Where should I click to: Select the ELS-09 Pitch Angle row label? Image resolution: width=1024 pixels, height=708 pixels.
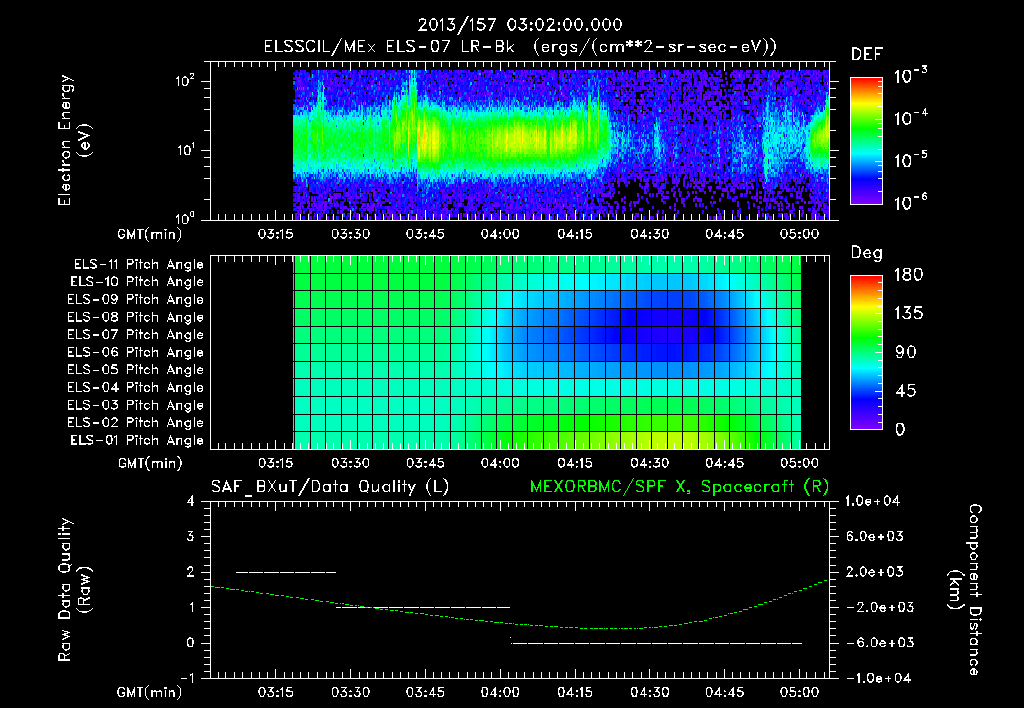click(x=135, y=300)
